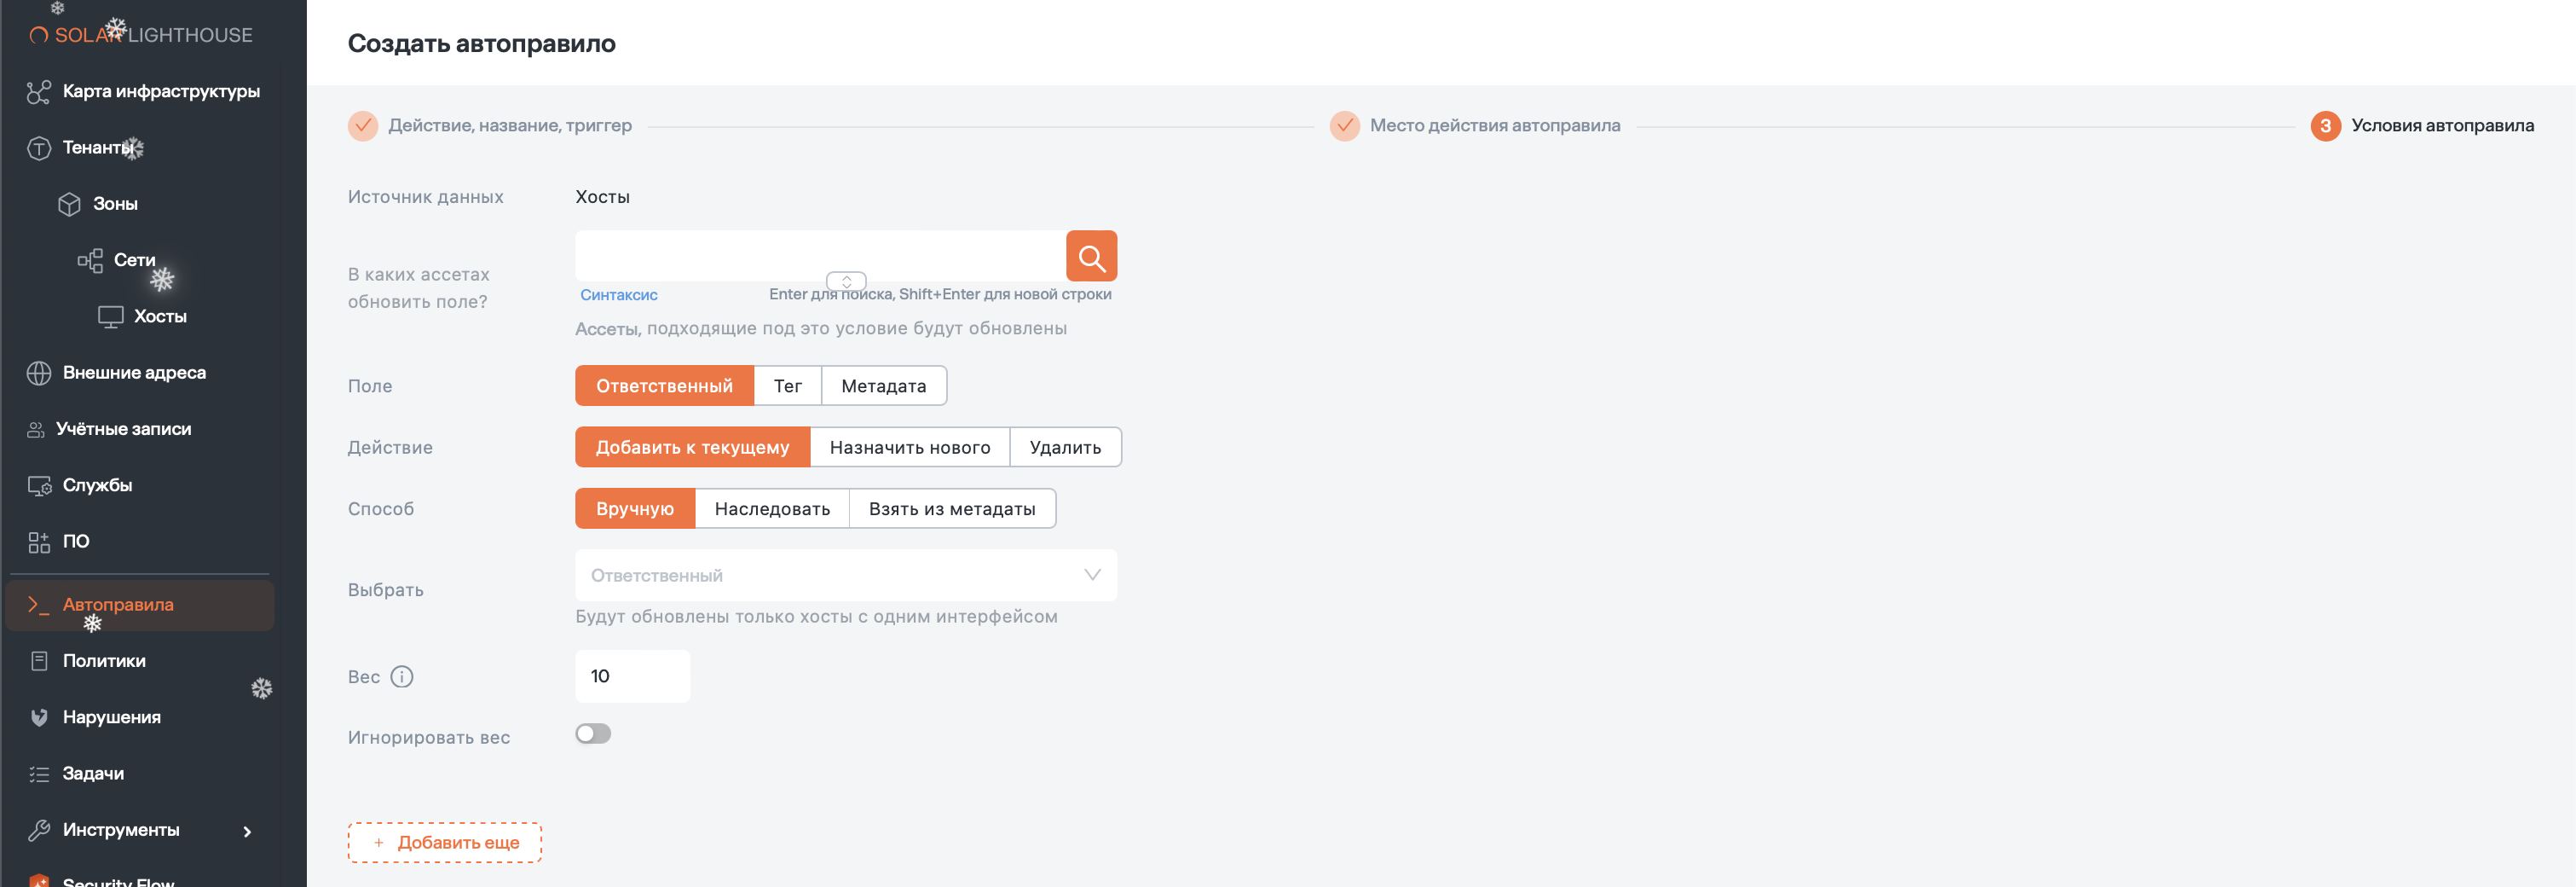
Task: Select Вручную method
Action: pyautogui.click(x=634, y=509)
